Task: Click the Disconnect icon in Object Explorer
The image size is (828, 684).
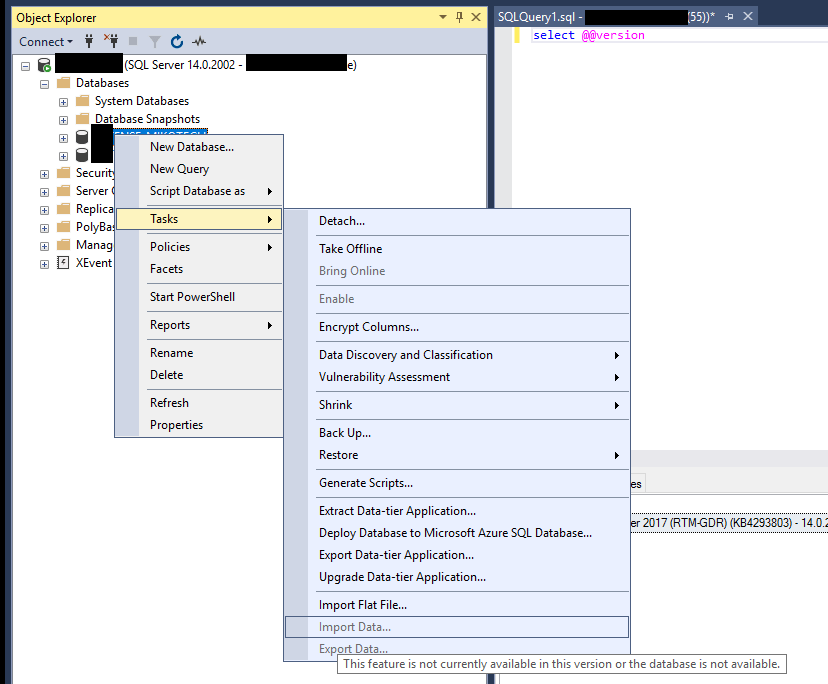Action: point(113,41)
